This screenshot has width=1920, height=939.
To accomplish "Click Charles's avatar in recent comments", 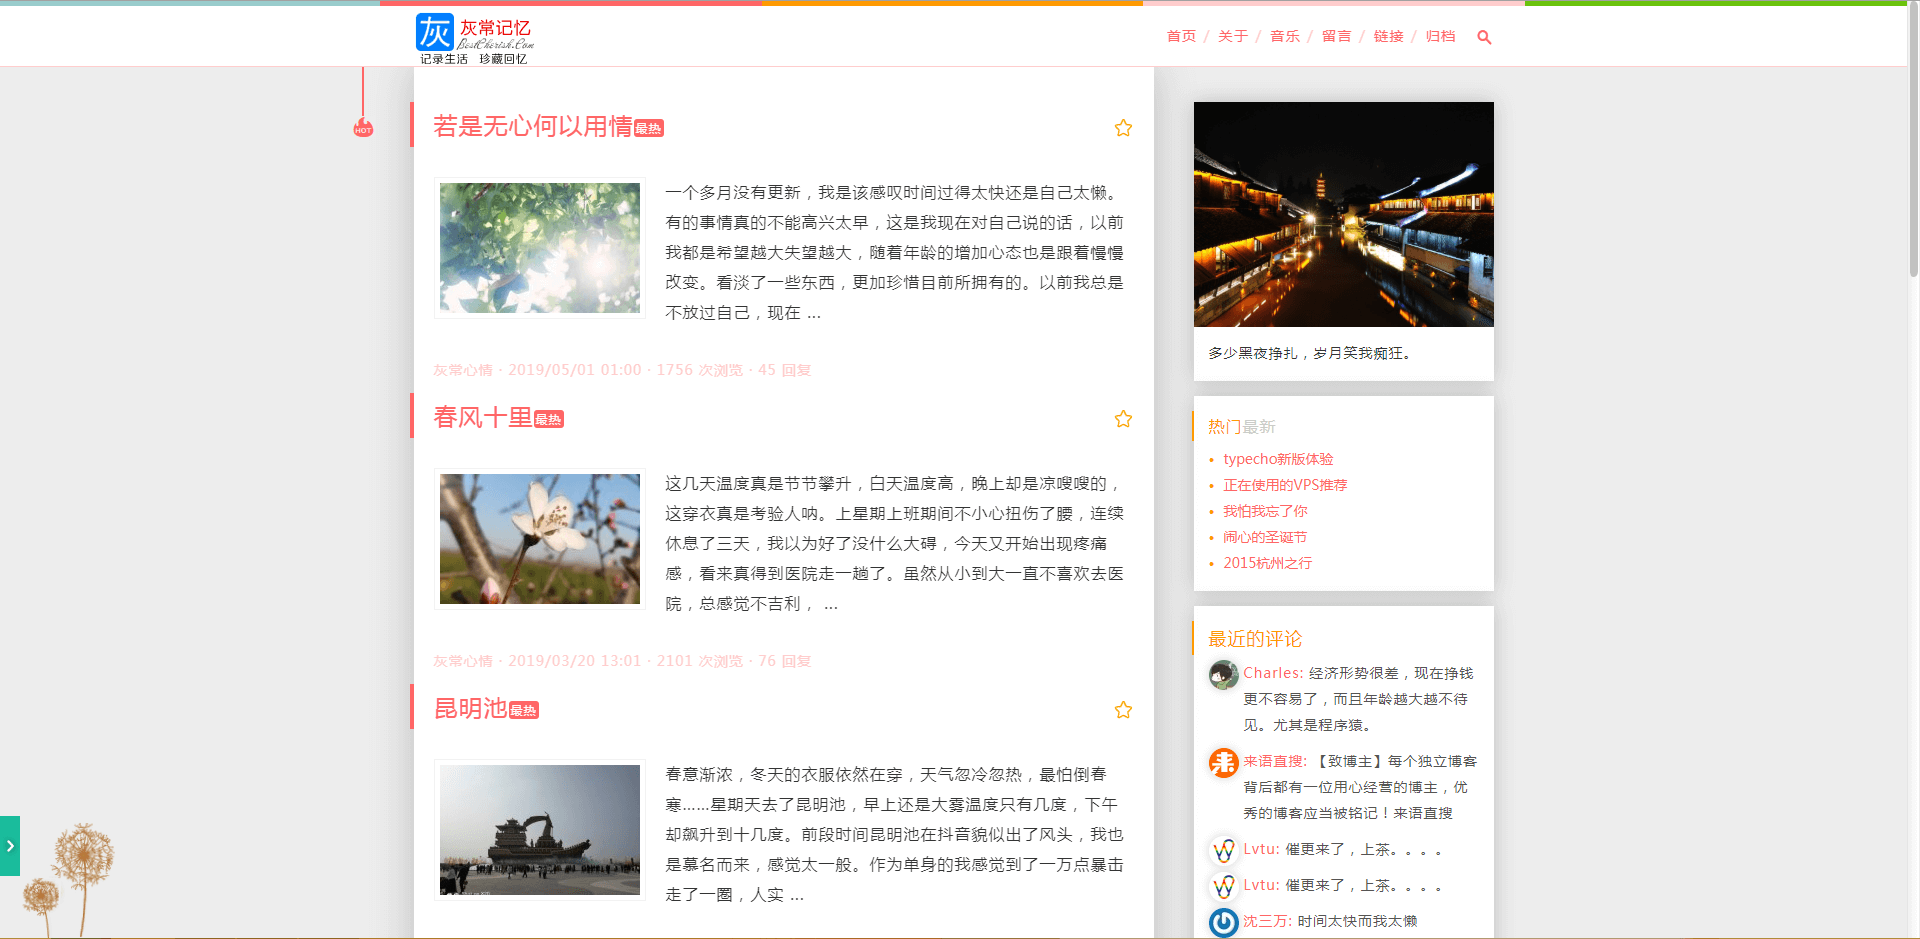I will (1222, 676).
